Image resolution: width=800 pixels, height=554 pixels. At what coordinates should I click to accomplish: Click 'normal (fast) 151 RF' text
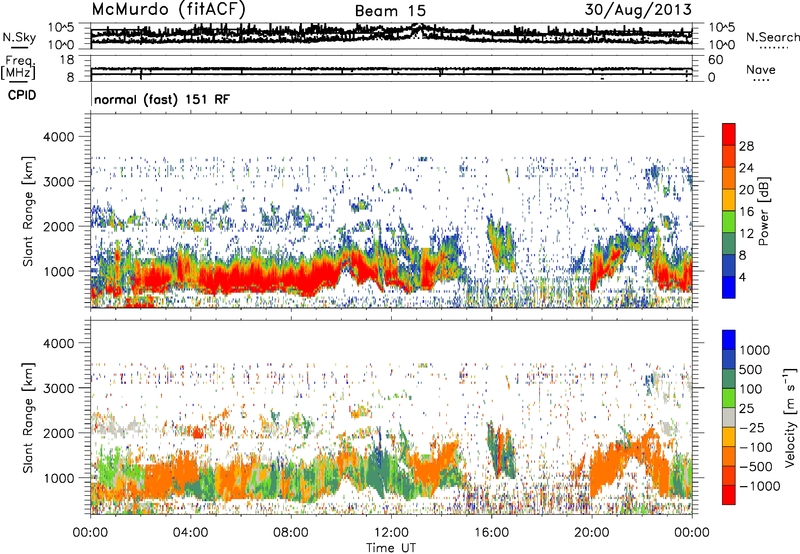pyautogui.click(x=162, y=99)
